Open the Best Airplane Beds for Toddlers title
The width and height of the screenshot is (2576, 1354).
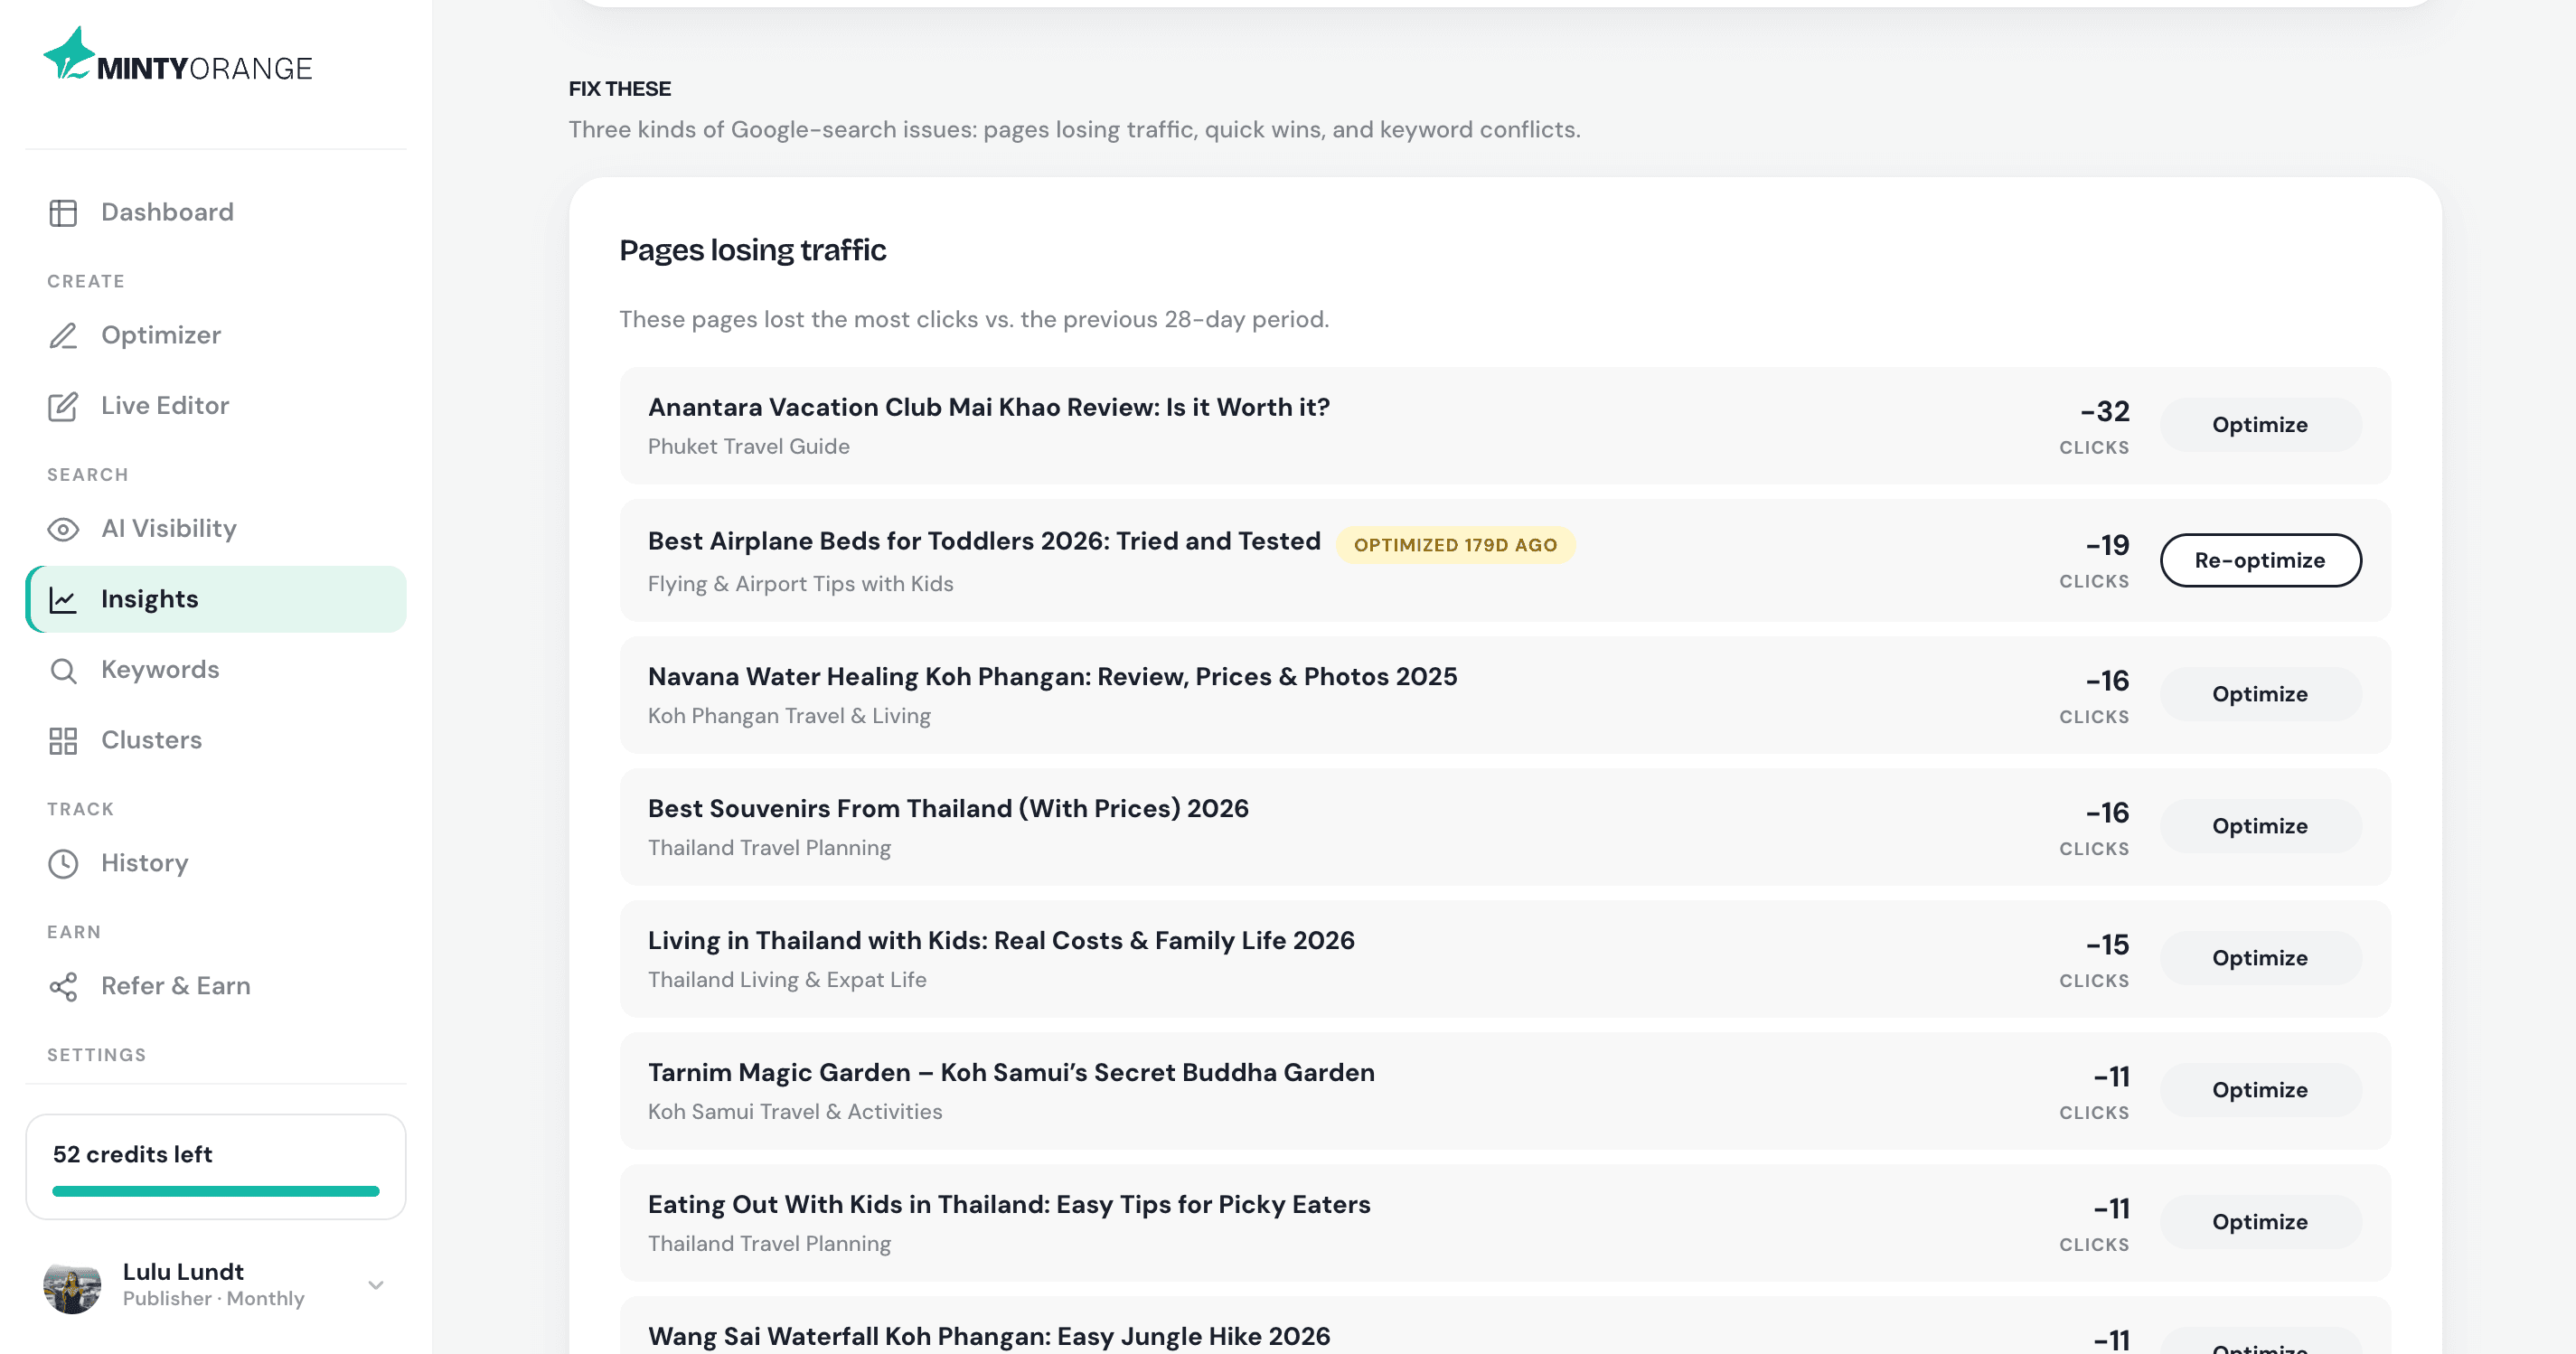point(984,541)
